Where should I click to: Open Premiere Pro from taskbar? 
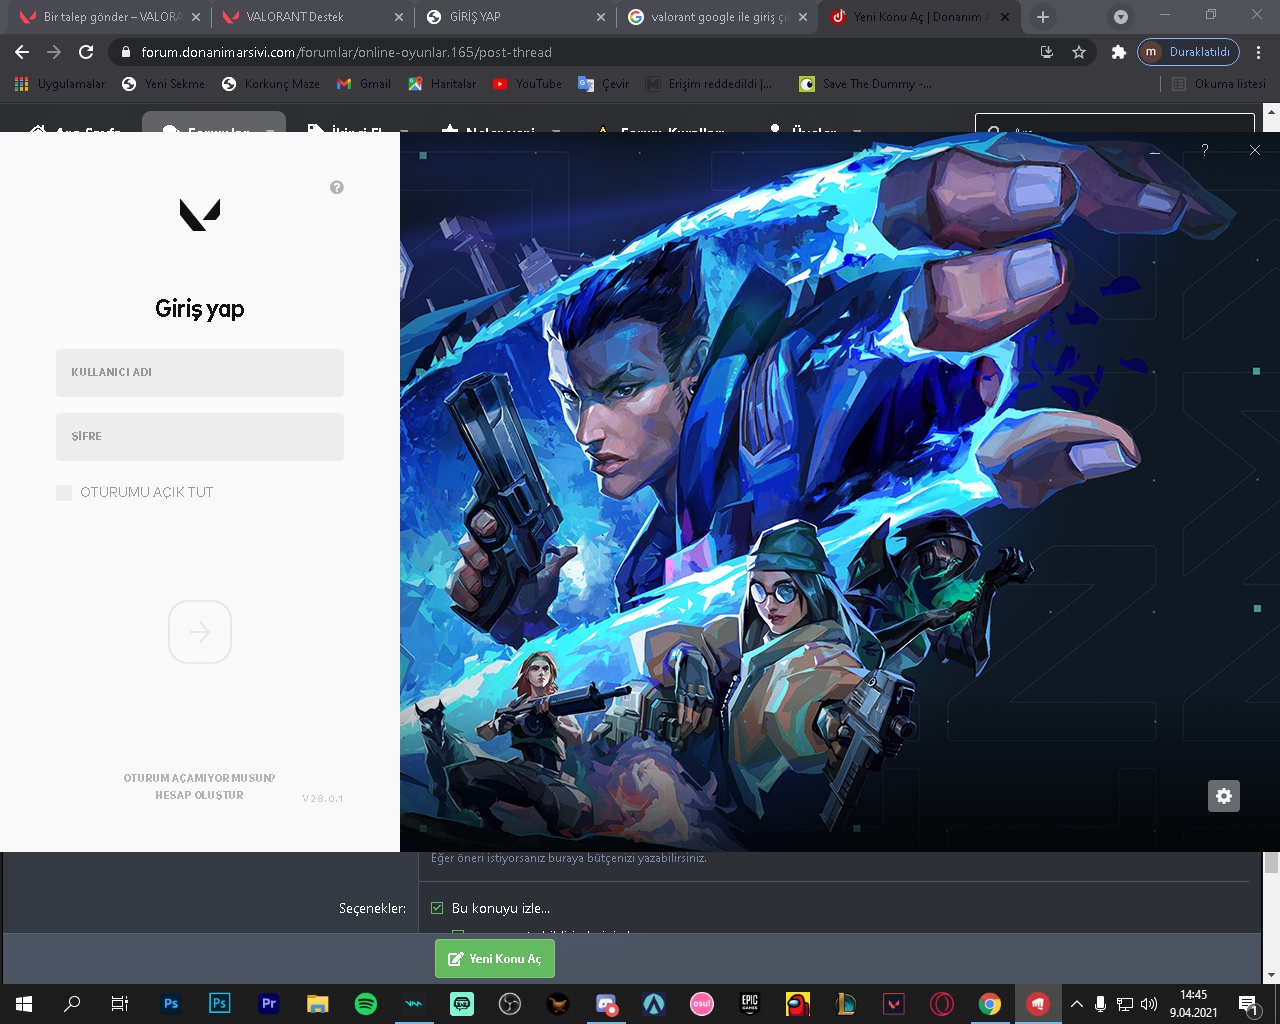click(x=268, y=1004)
